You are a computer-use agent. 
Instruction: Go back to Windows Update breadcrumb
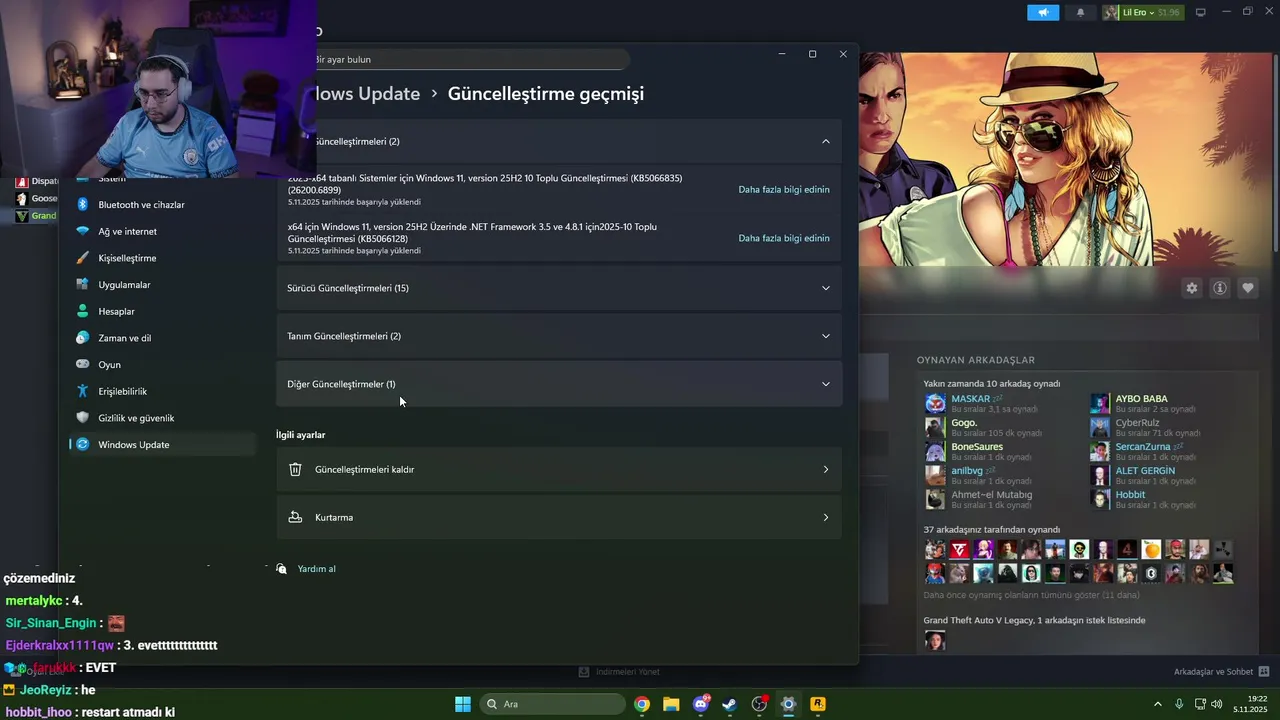[368, 94]
